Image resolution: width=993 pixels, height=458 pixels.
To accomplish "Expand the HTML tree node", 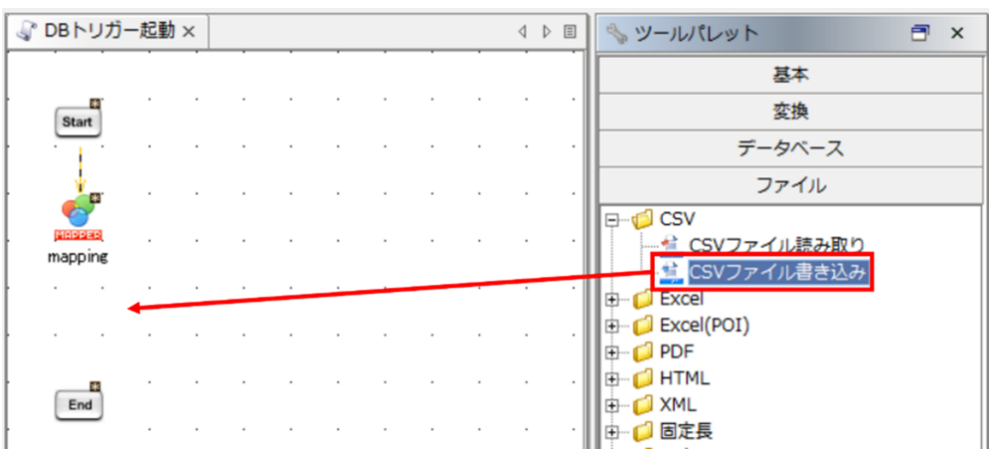I will coord(612,379).
